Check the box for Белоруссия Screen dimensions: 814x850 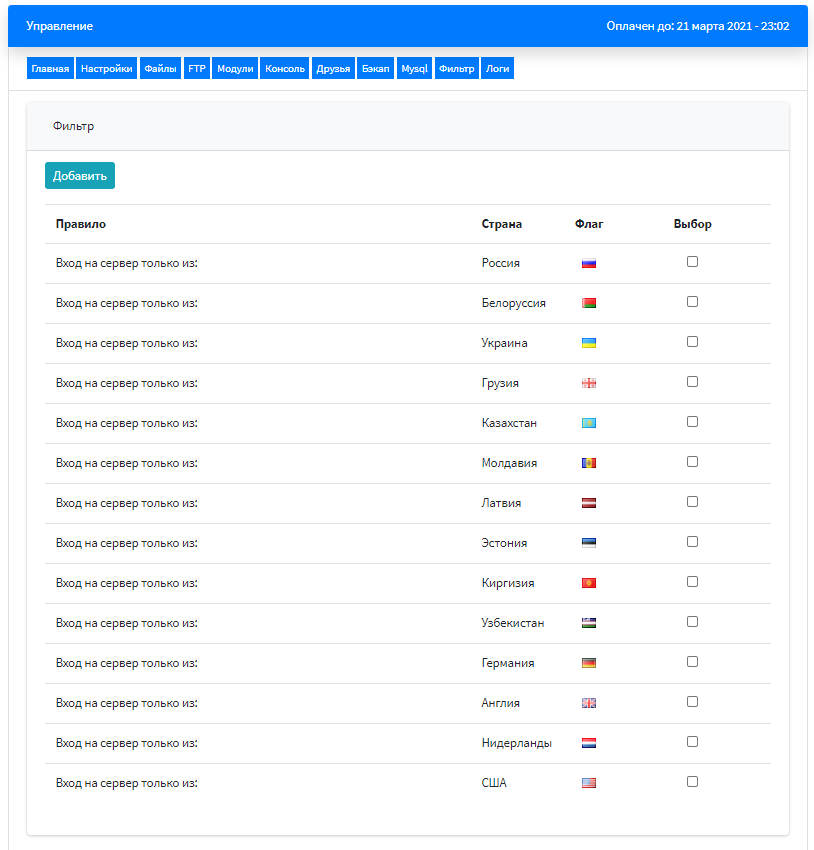(x=692, y=301)
